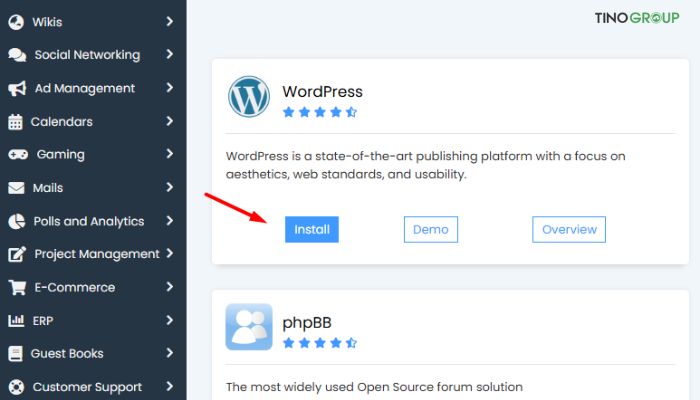Open the E-Commerce category

(x=75, y=288)
